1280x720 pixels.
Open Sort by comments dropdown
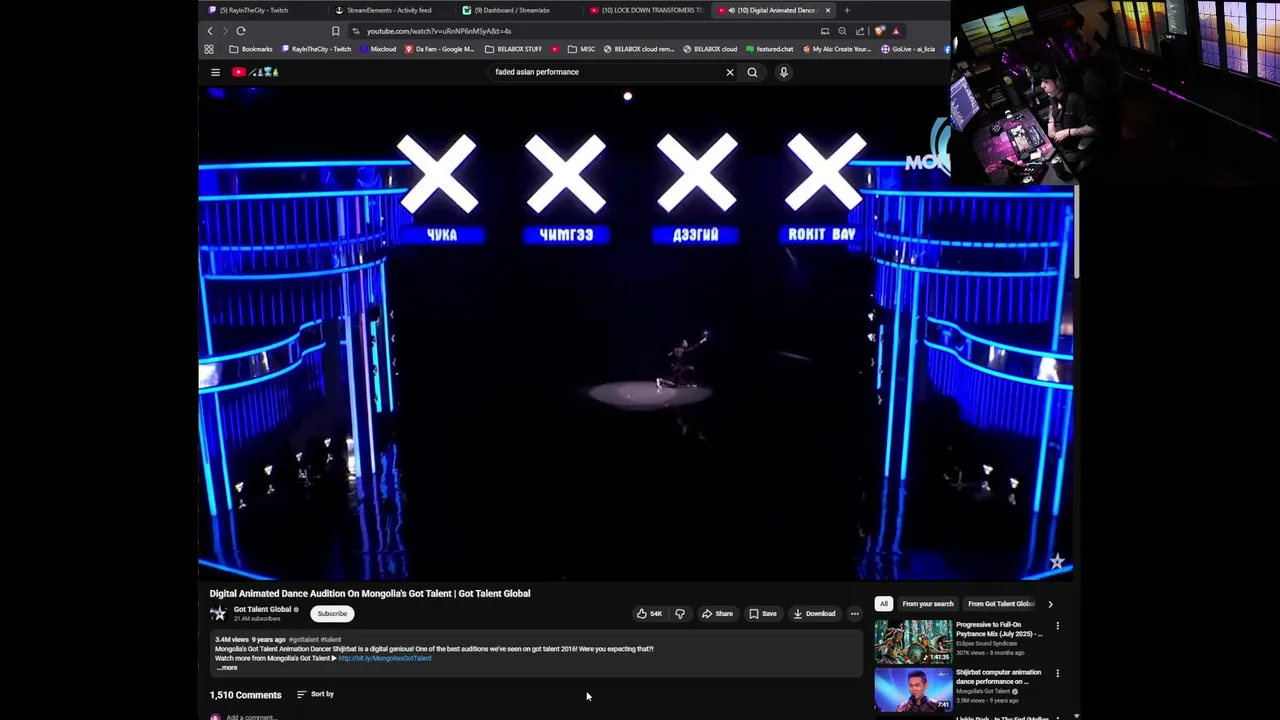315,694
